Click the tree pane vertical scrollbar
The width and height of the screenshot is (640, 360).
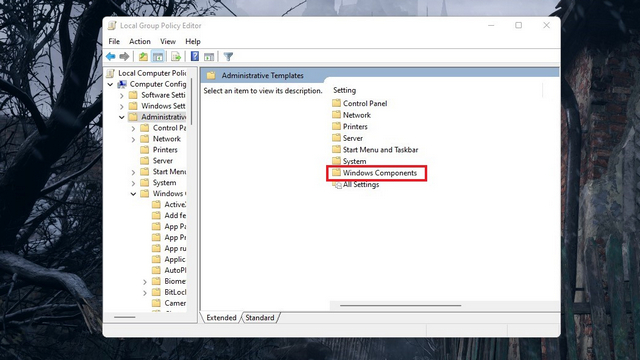pyautogui.click(x=191, y=101)
